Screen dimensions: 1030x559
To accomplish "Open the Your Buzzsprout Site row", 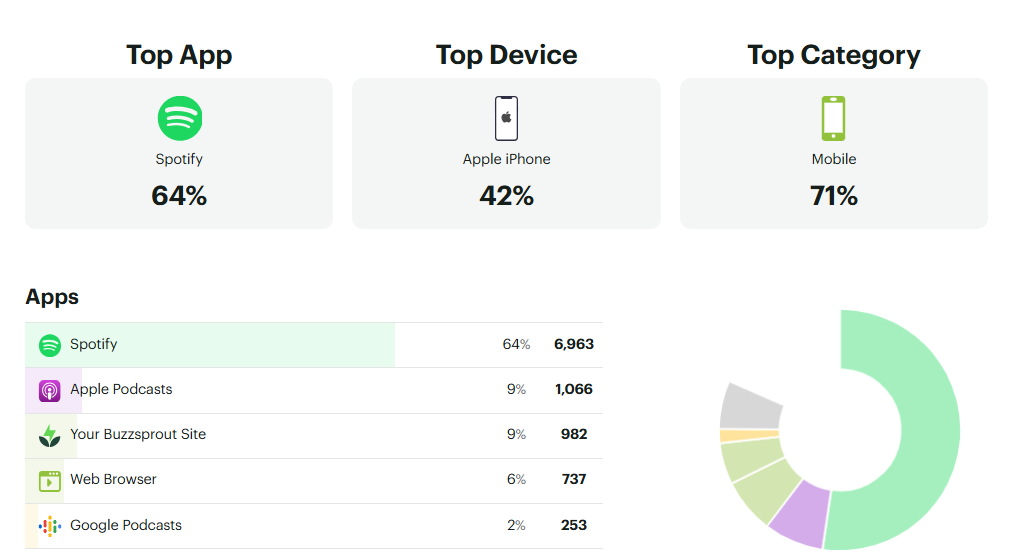I will coord(138,434).
